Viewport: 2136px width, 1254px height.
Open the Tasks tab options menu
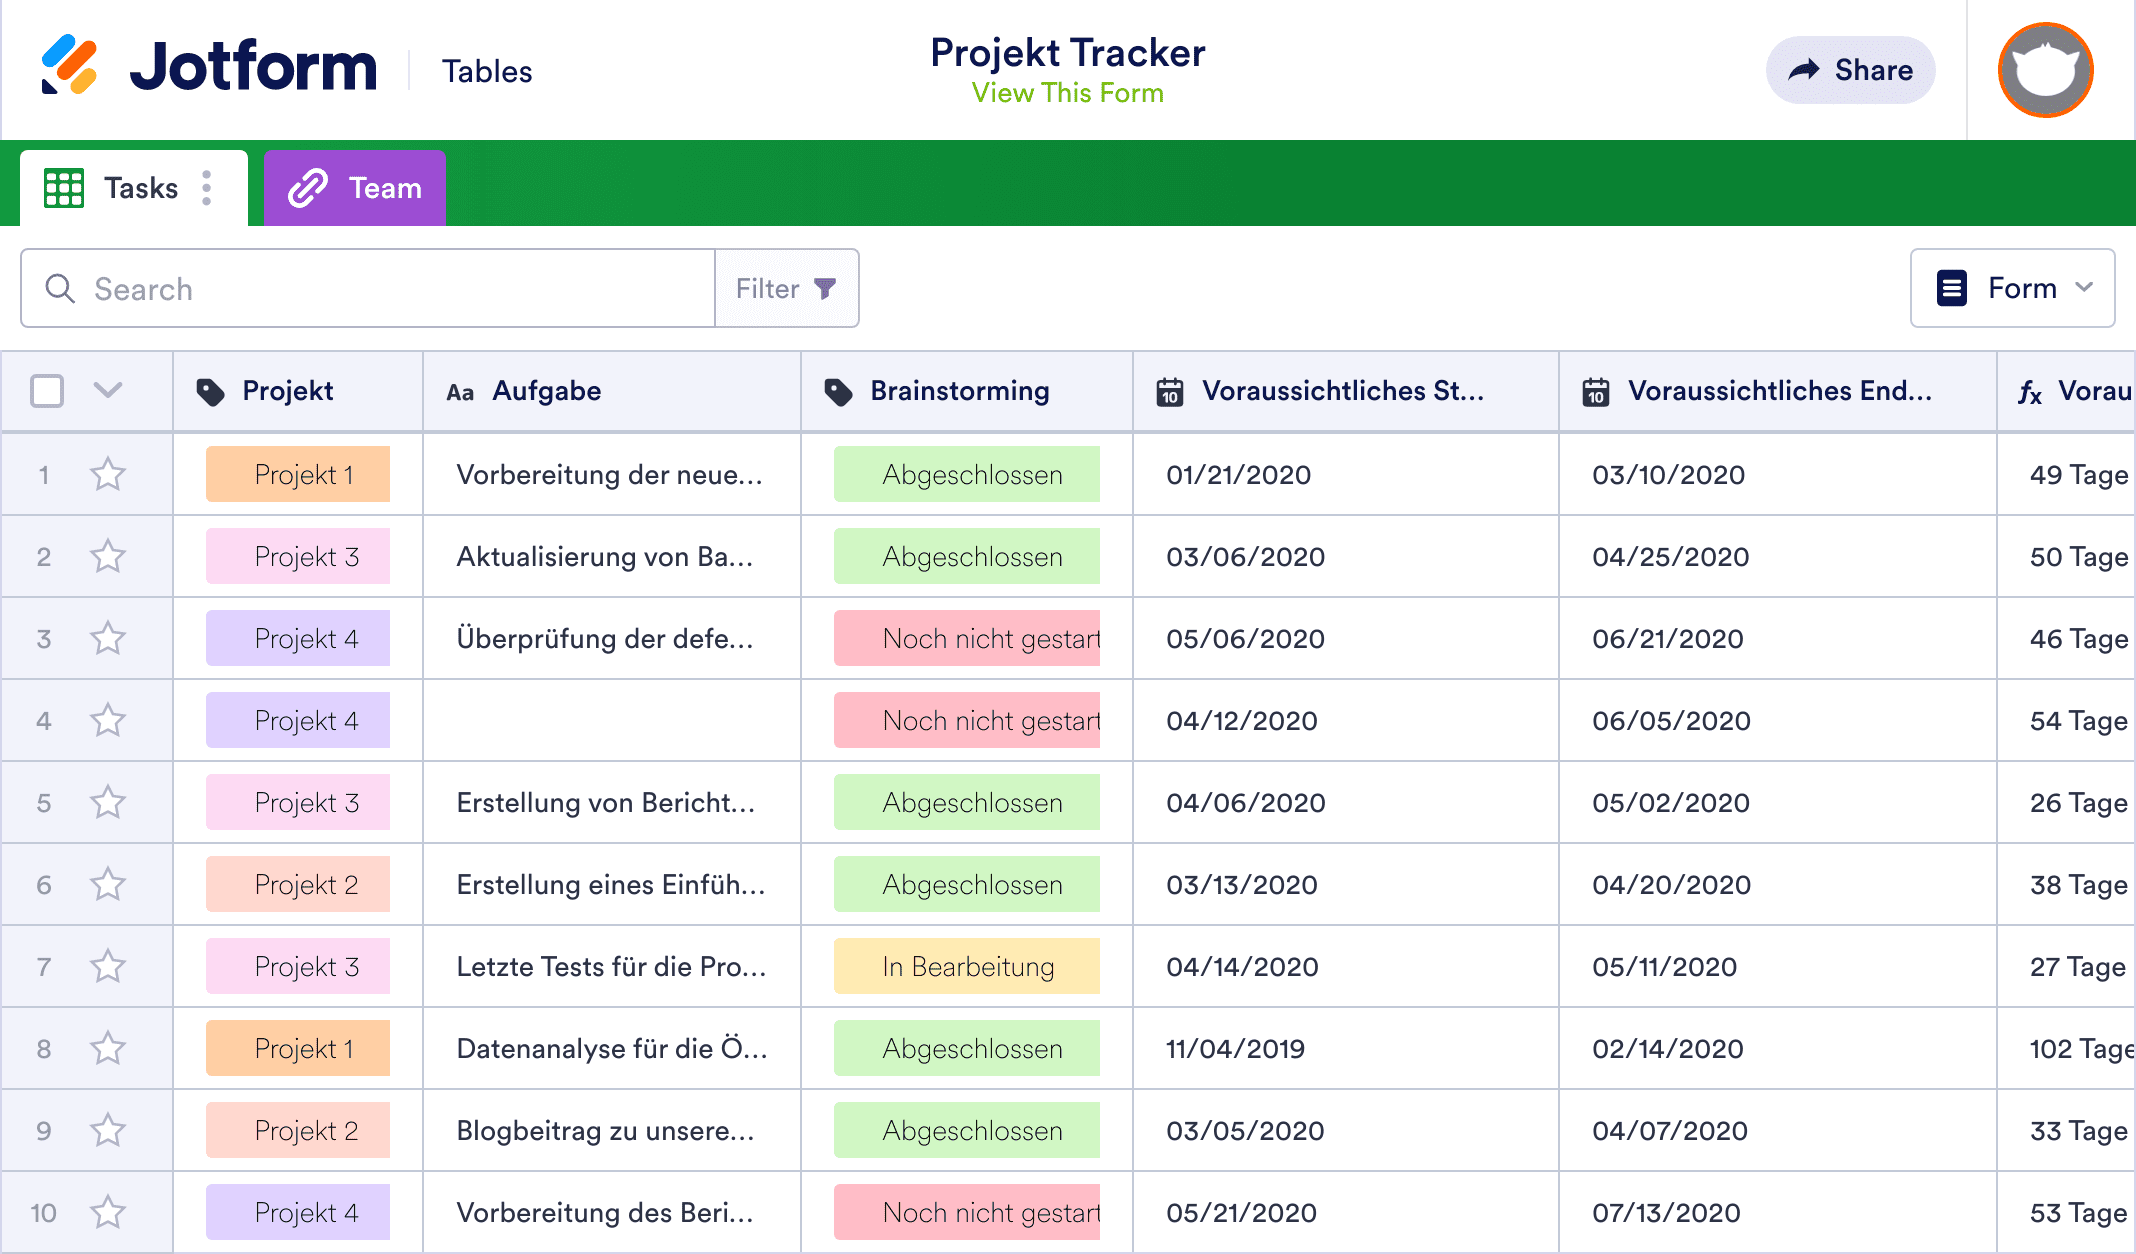pyautogui.click(x=207, y=187)
